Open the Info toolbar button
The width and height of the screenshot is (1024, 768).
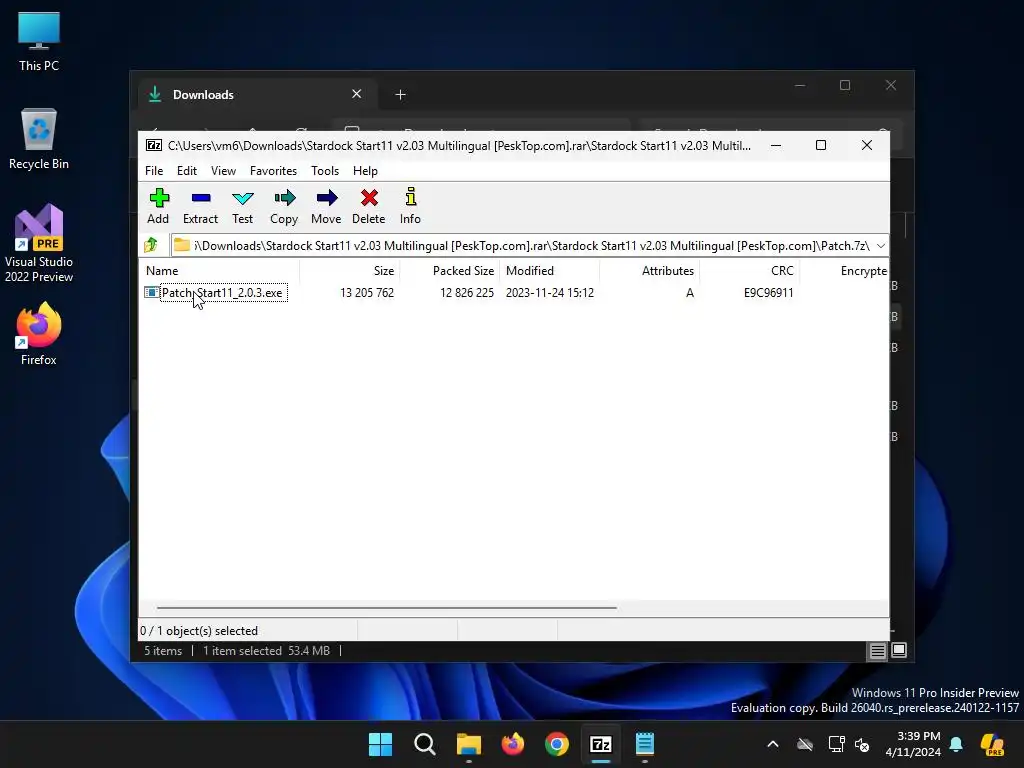pos(410,206)
